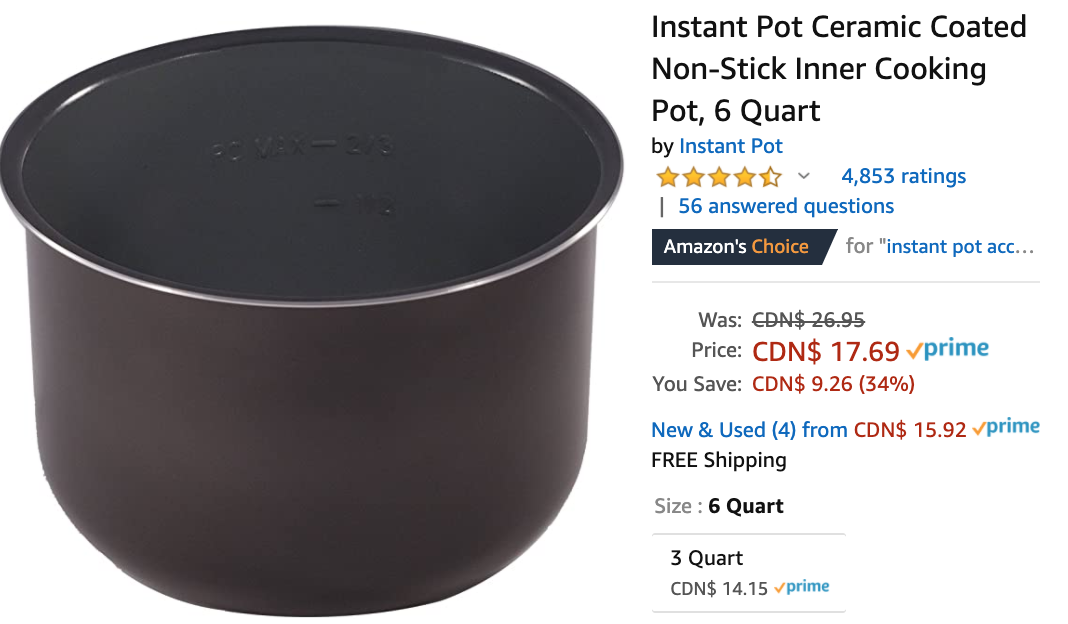The height and width of the screenshot is (624, 1068).
Task: Click the struck-through CDN$ 26.95 price
Action: (808, 319)
